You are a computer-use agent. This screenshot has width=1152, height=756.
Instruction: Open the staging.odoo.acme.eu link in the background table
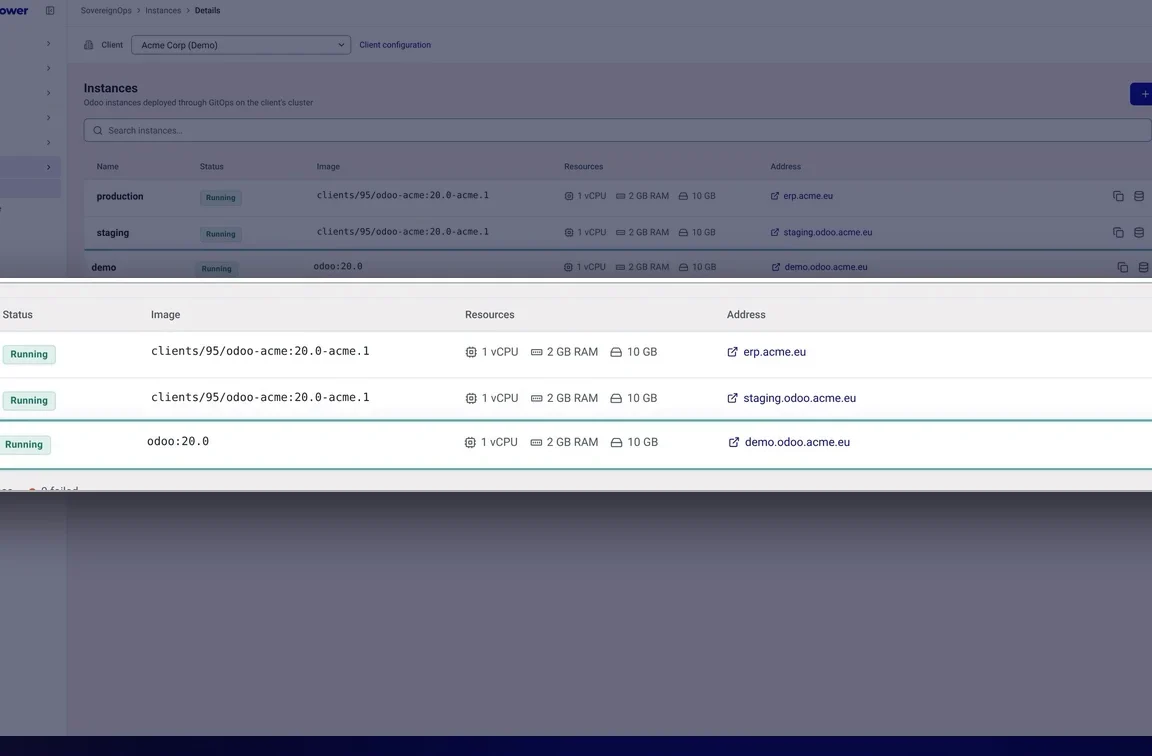coord(828,232)
